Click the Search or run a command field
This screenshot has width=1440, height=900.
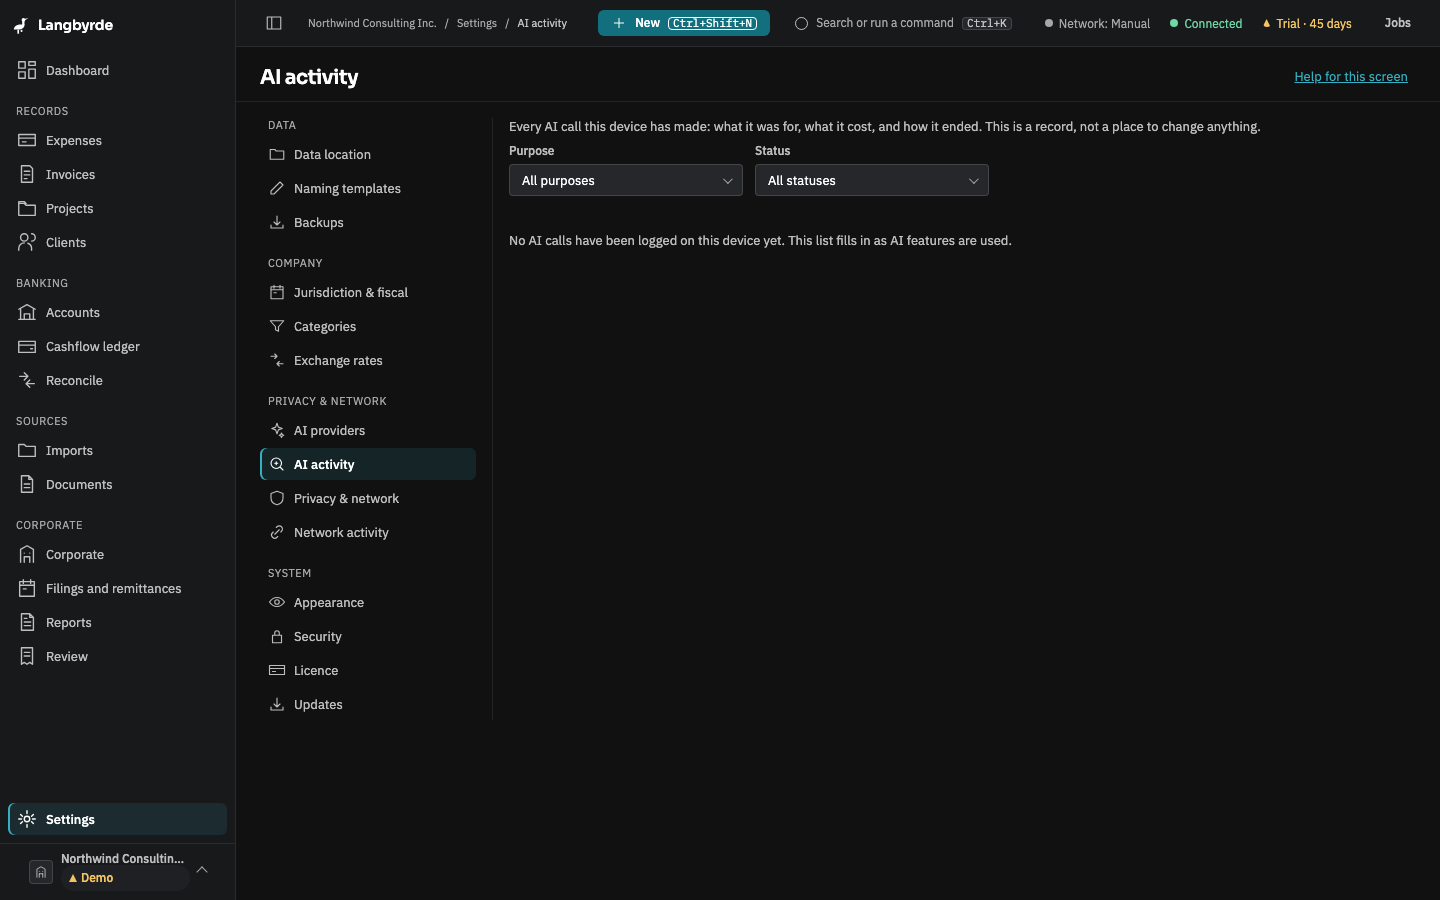pos(904,23)
